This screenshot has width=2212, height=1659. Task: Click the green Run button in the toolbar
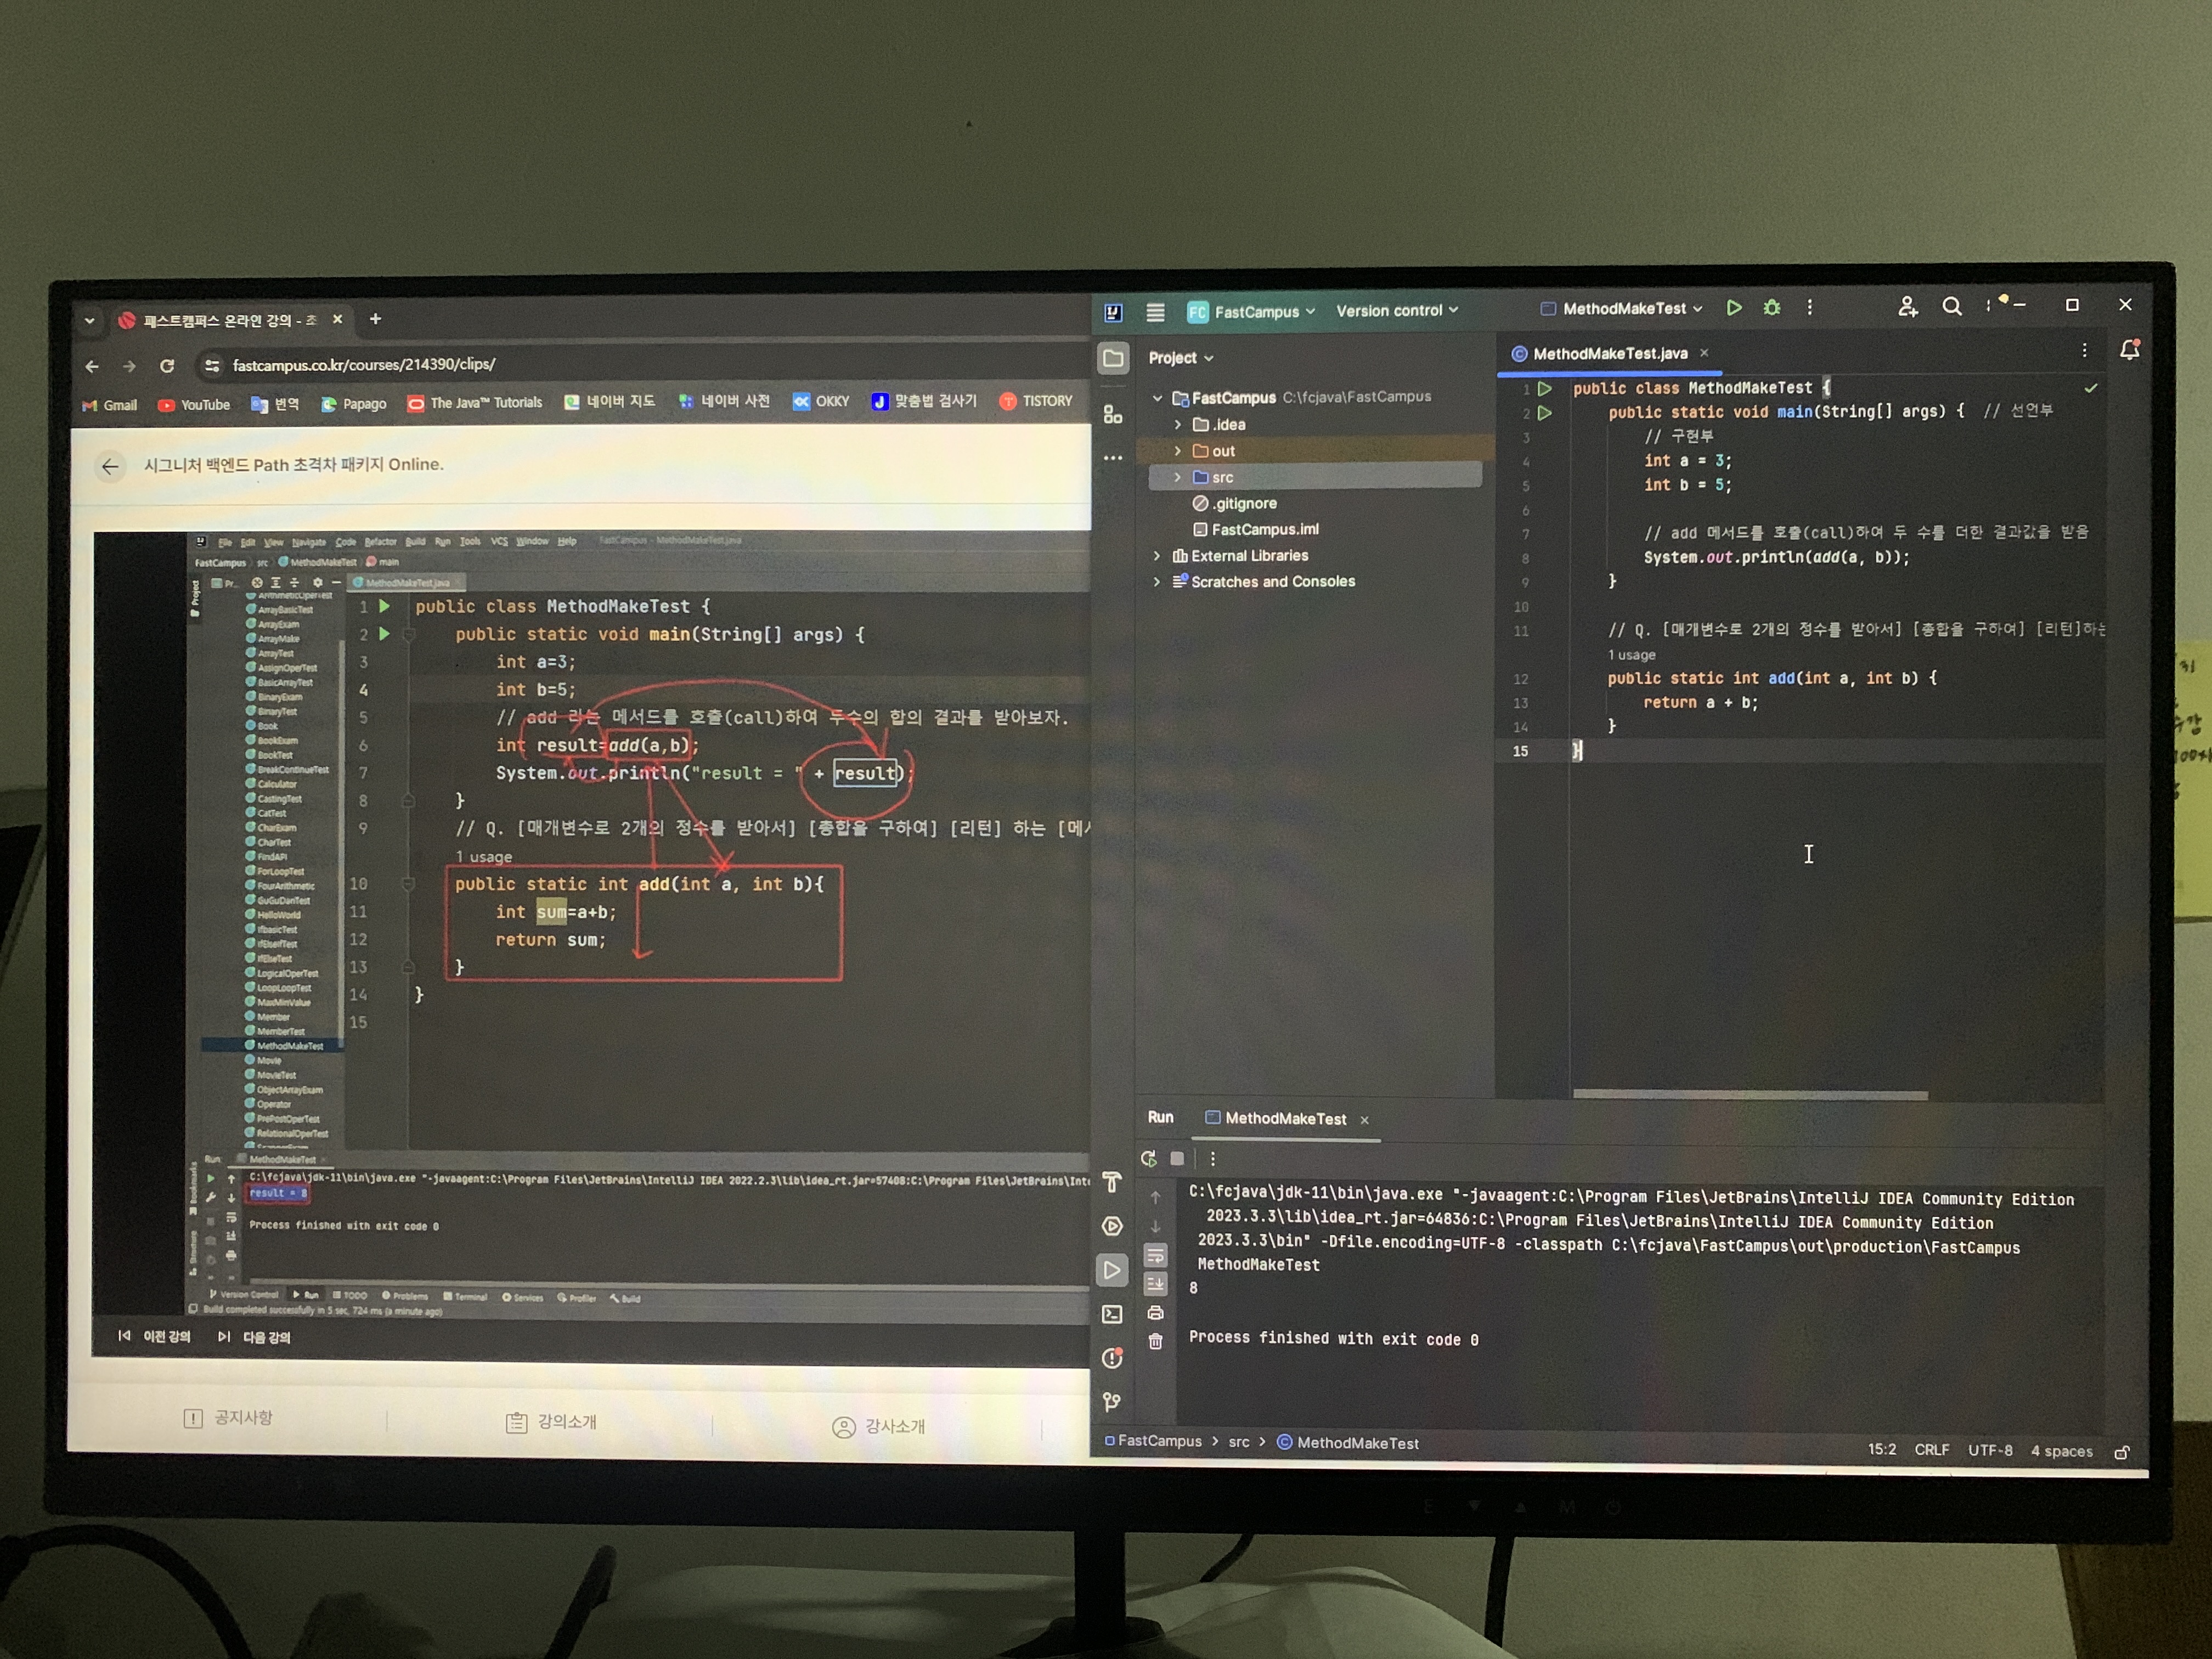[1734, 308]
